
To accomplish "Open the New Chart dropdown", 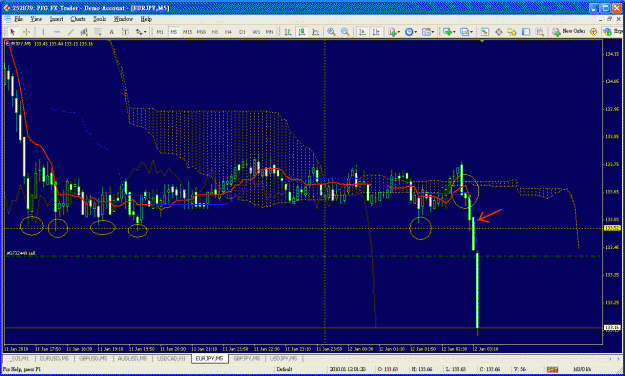I will 449,32.
